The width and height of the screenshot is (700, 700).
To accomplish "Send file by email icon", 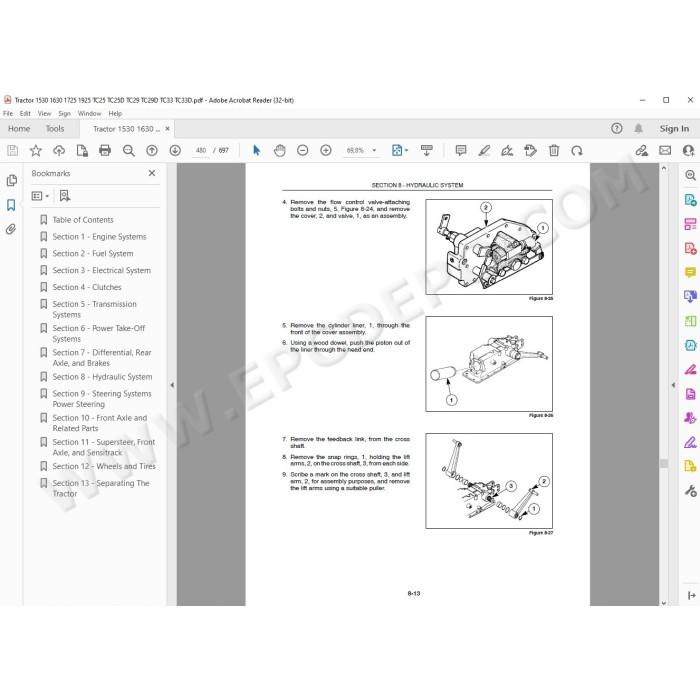I will [x=665, y=150].
